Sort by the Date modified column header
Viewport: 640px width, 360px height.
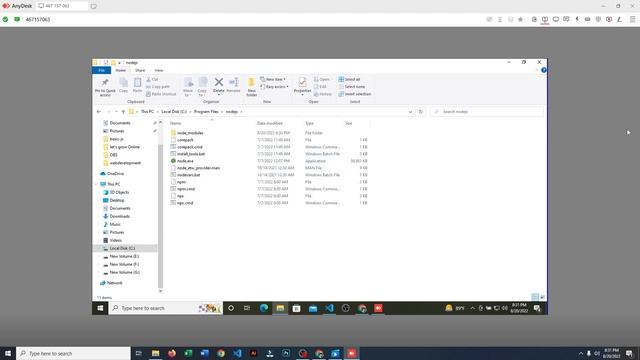[x=270, y=123]
